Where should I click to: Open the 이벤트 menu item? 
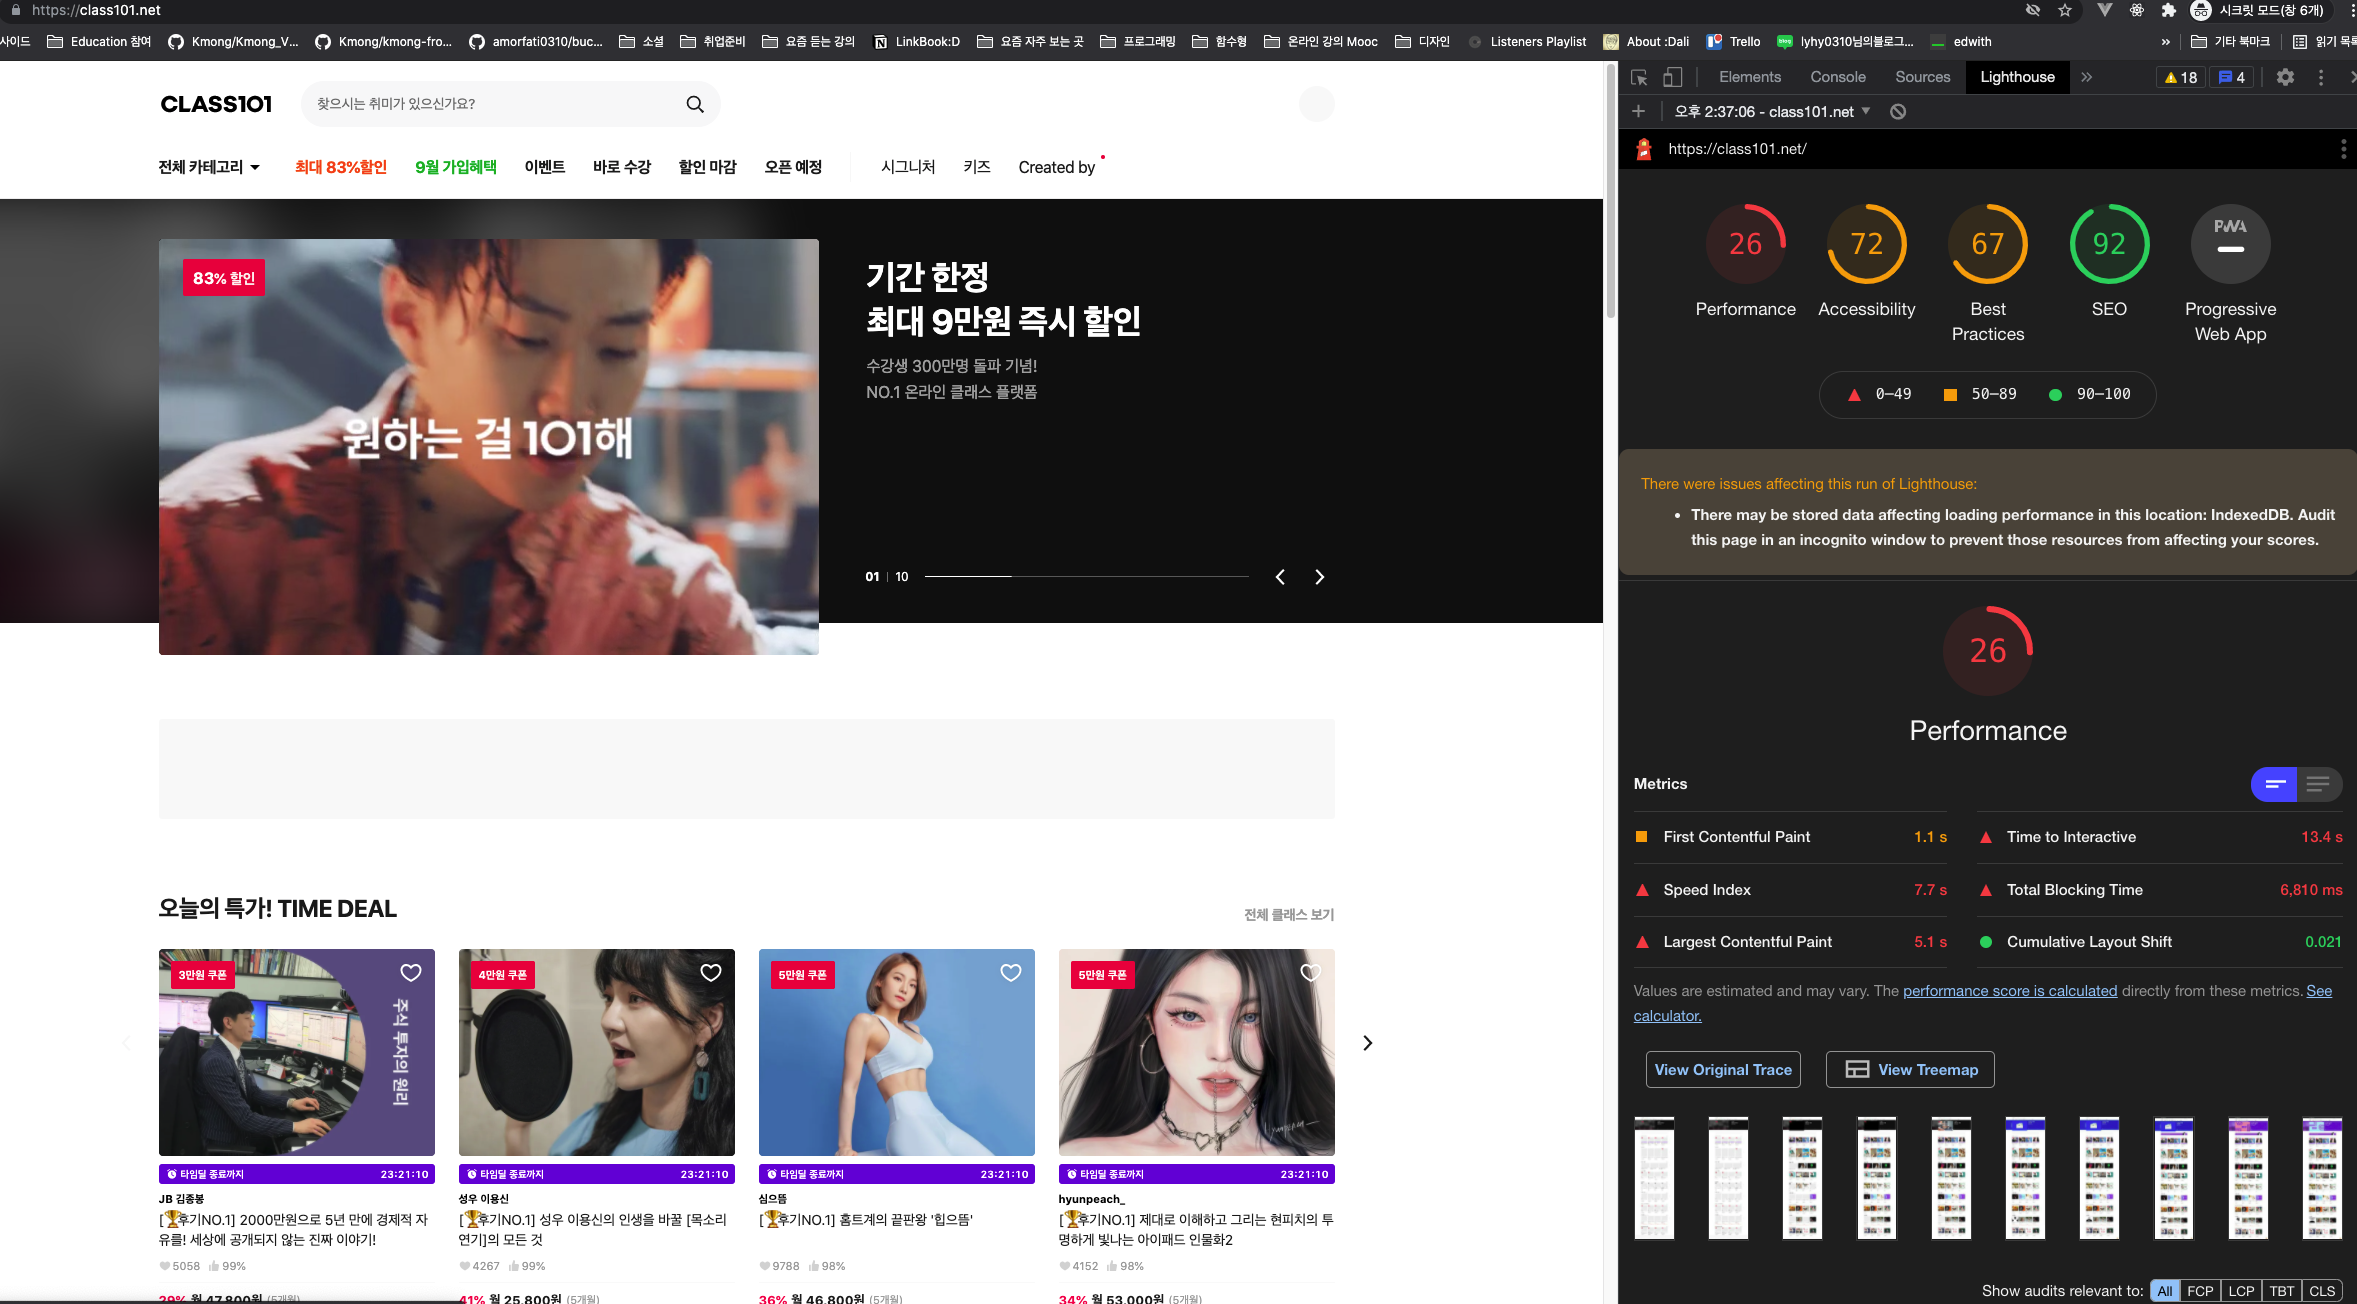[x=544, y=167]
